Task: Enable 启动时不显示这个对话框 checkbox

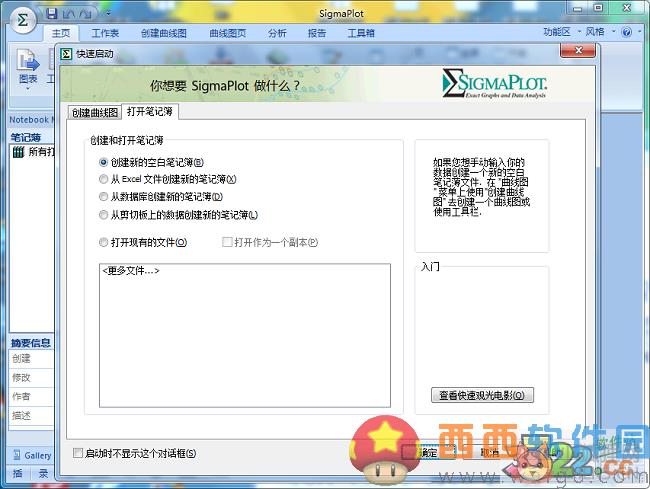Action: pyautogui.click(x=78, y=453)
